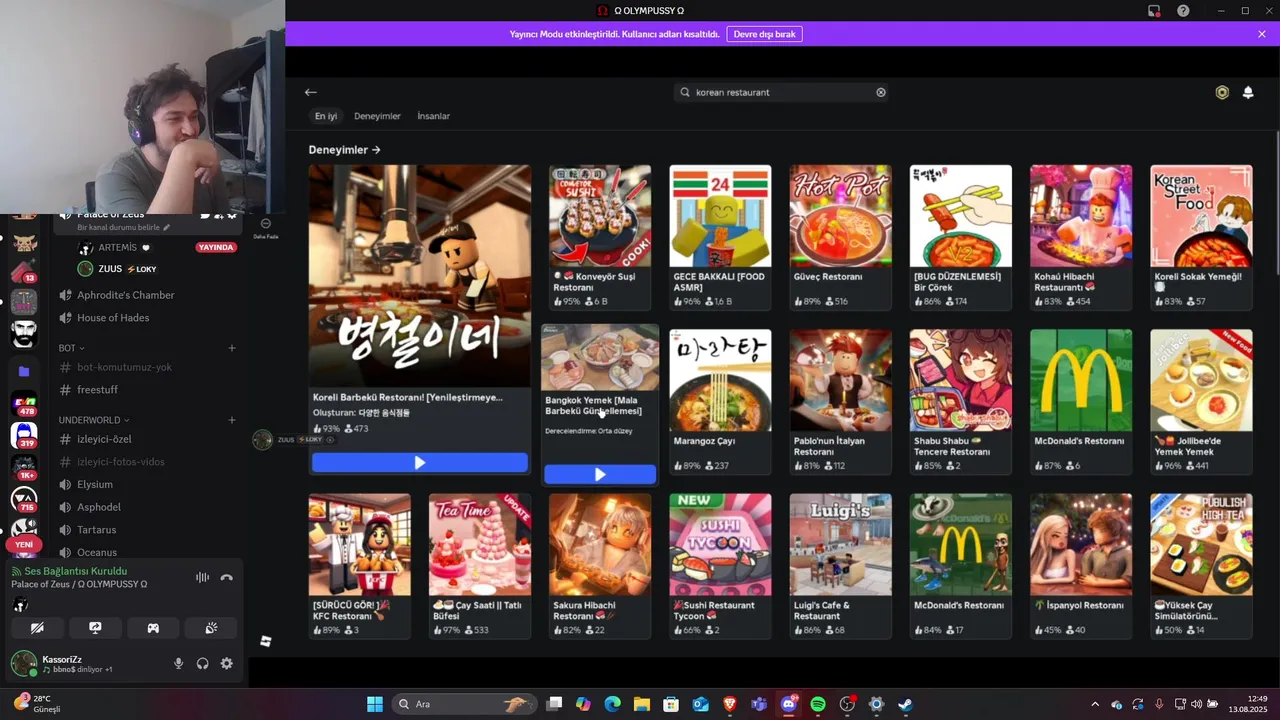This screenshot has height=720, width=1280.
Task: Switch to the Deneyimler tab
Action: [377, 116]
